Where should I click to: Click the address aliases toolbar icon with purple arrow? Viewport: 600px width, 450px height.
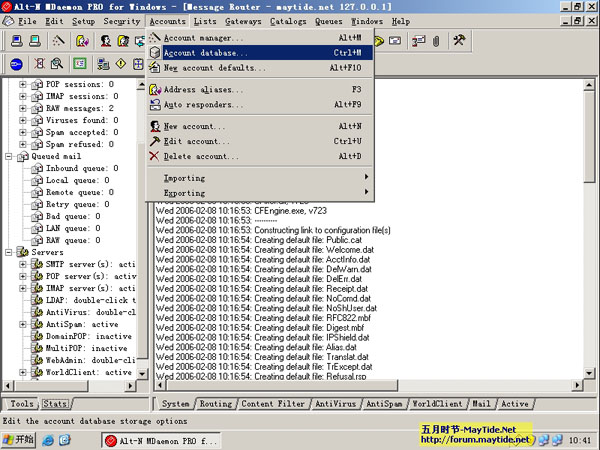83,41
